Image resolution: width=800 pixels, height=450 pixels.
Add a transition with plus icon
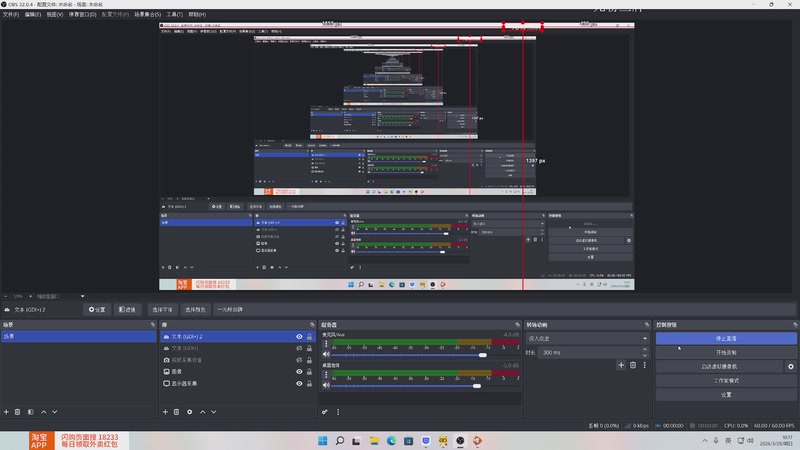coord(621,365)
